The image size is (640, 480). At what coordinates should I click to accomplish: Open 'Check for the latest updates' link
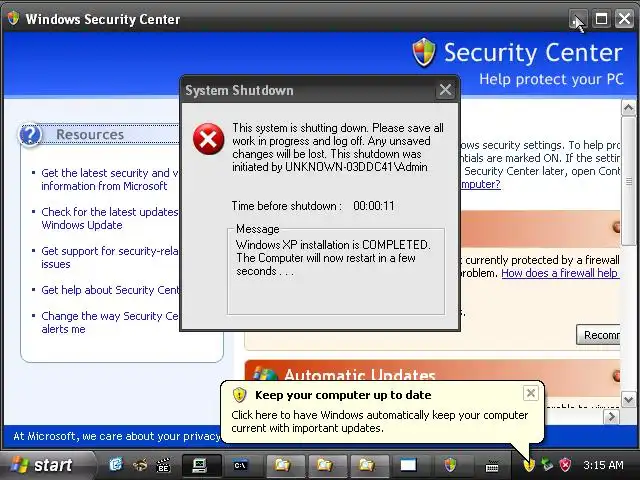coord(109,218)
